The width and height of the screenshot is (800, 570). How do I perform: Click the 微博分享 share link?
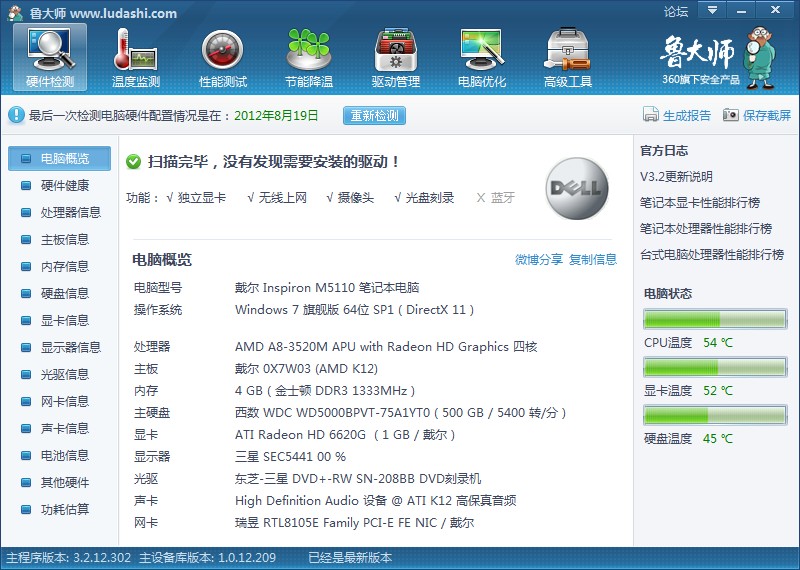tap(539, 260)
